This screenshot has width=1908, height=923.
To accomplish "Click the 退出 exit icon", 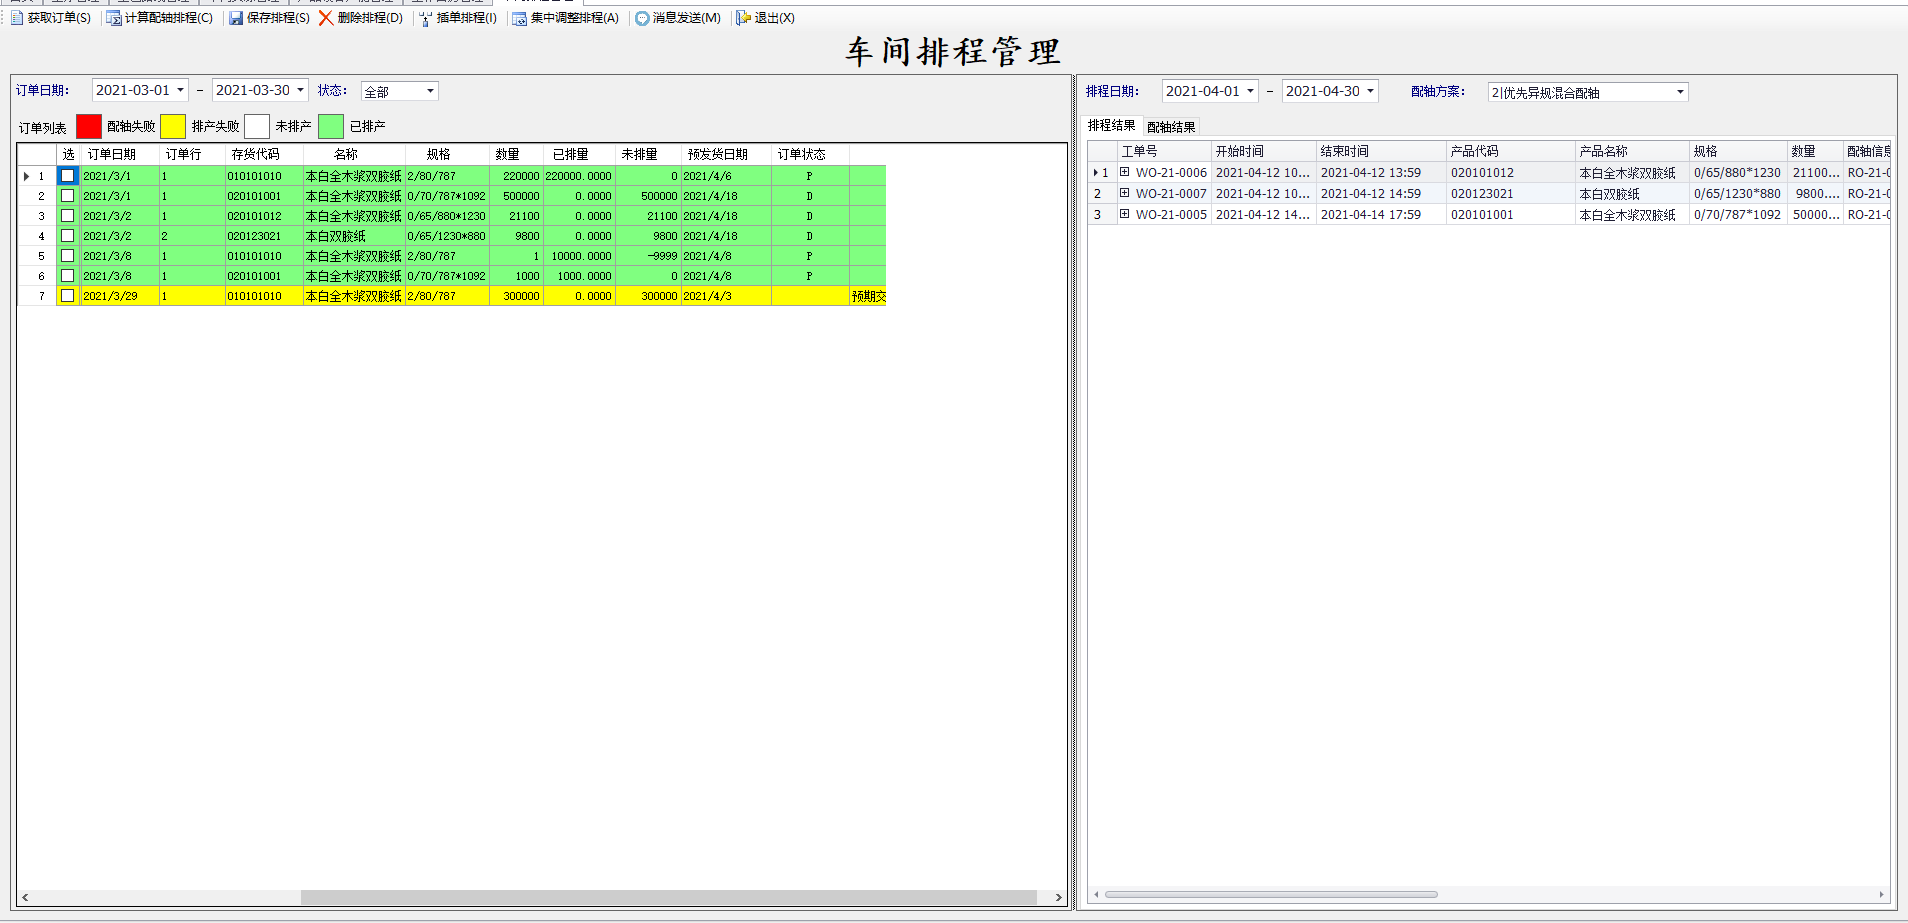I will (743, 18).
